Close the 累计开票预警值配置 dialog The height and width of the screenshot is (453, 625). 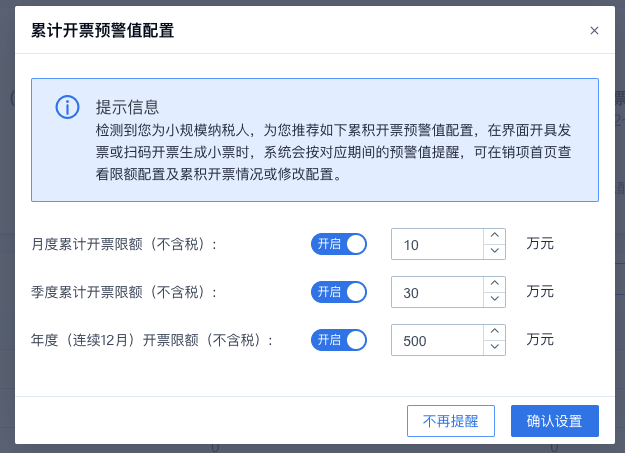click(594, 31)
